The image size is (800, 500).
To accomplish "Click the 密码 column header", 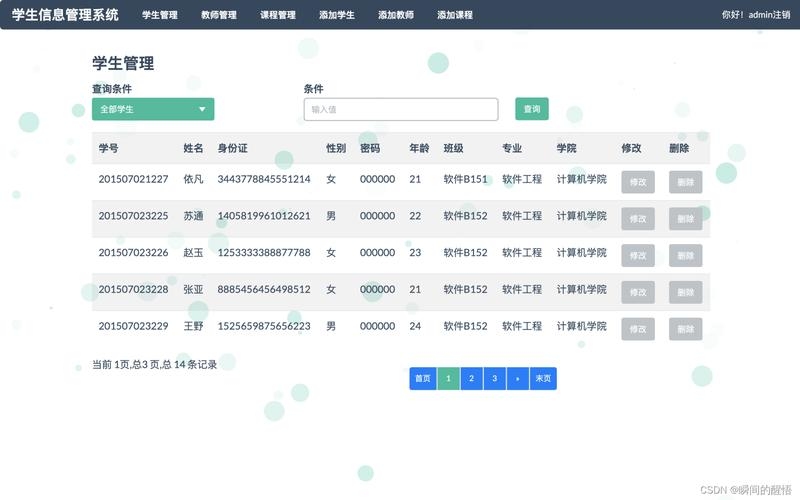I will (x=370, y=148).
